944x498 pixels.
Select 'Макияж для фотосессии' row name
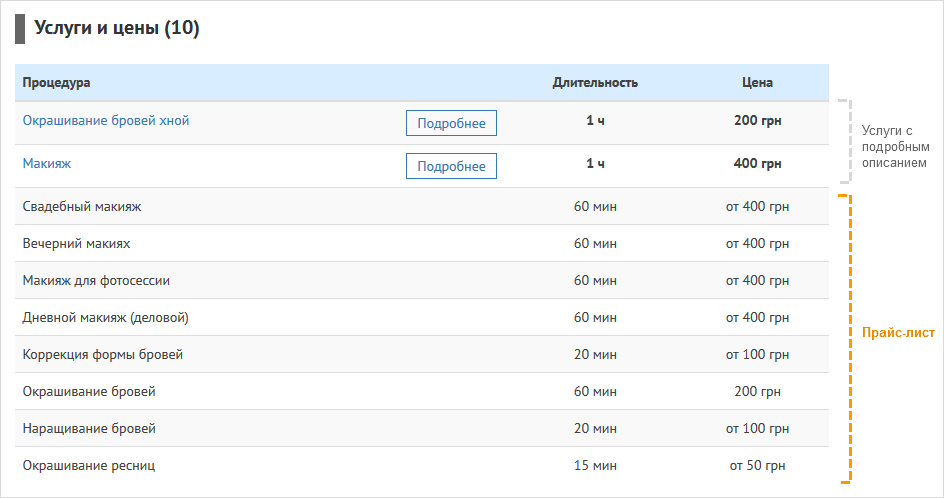point(96,281)
